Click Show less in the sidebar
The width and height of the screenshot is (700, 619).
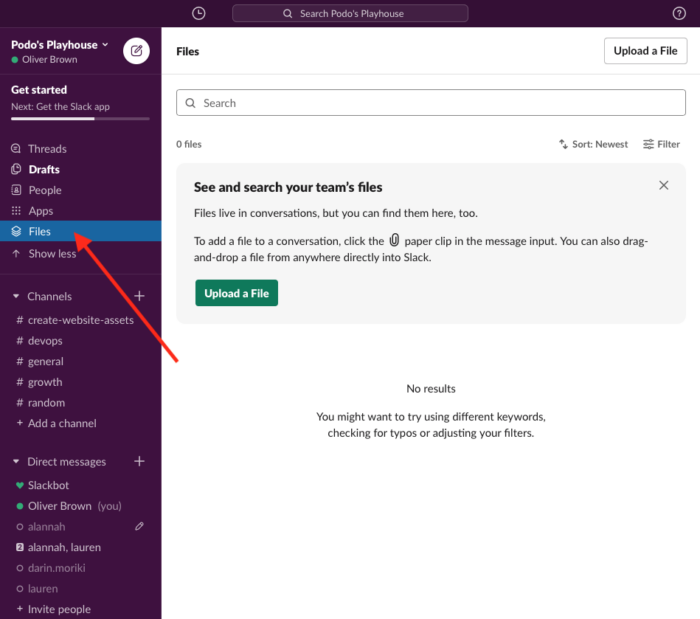pos(51,254)
